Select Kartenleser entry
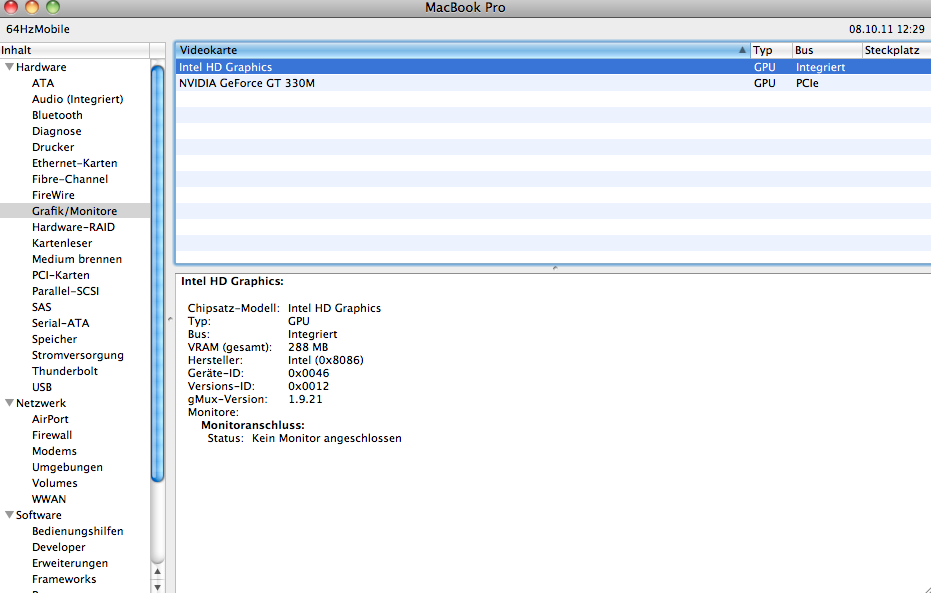The image size is (931, 593). point(62,243)
